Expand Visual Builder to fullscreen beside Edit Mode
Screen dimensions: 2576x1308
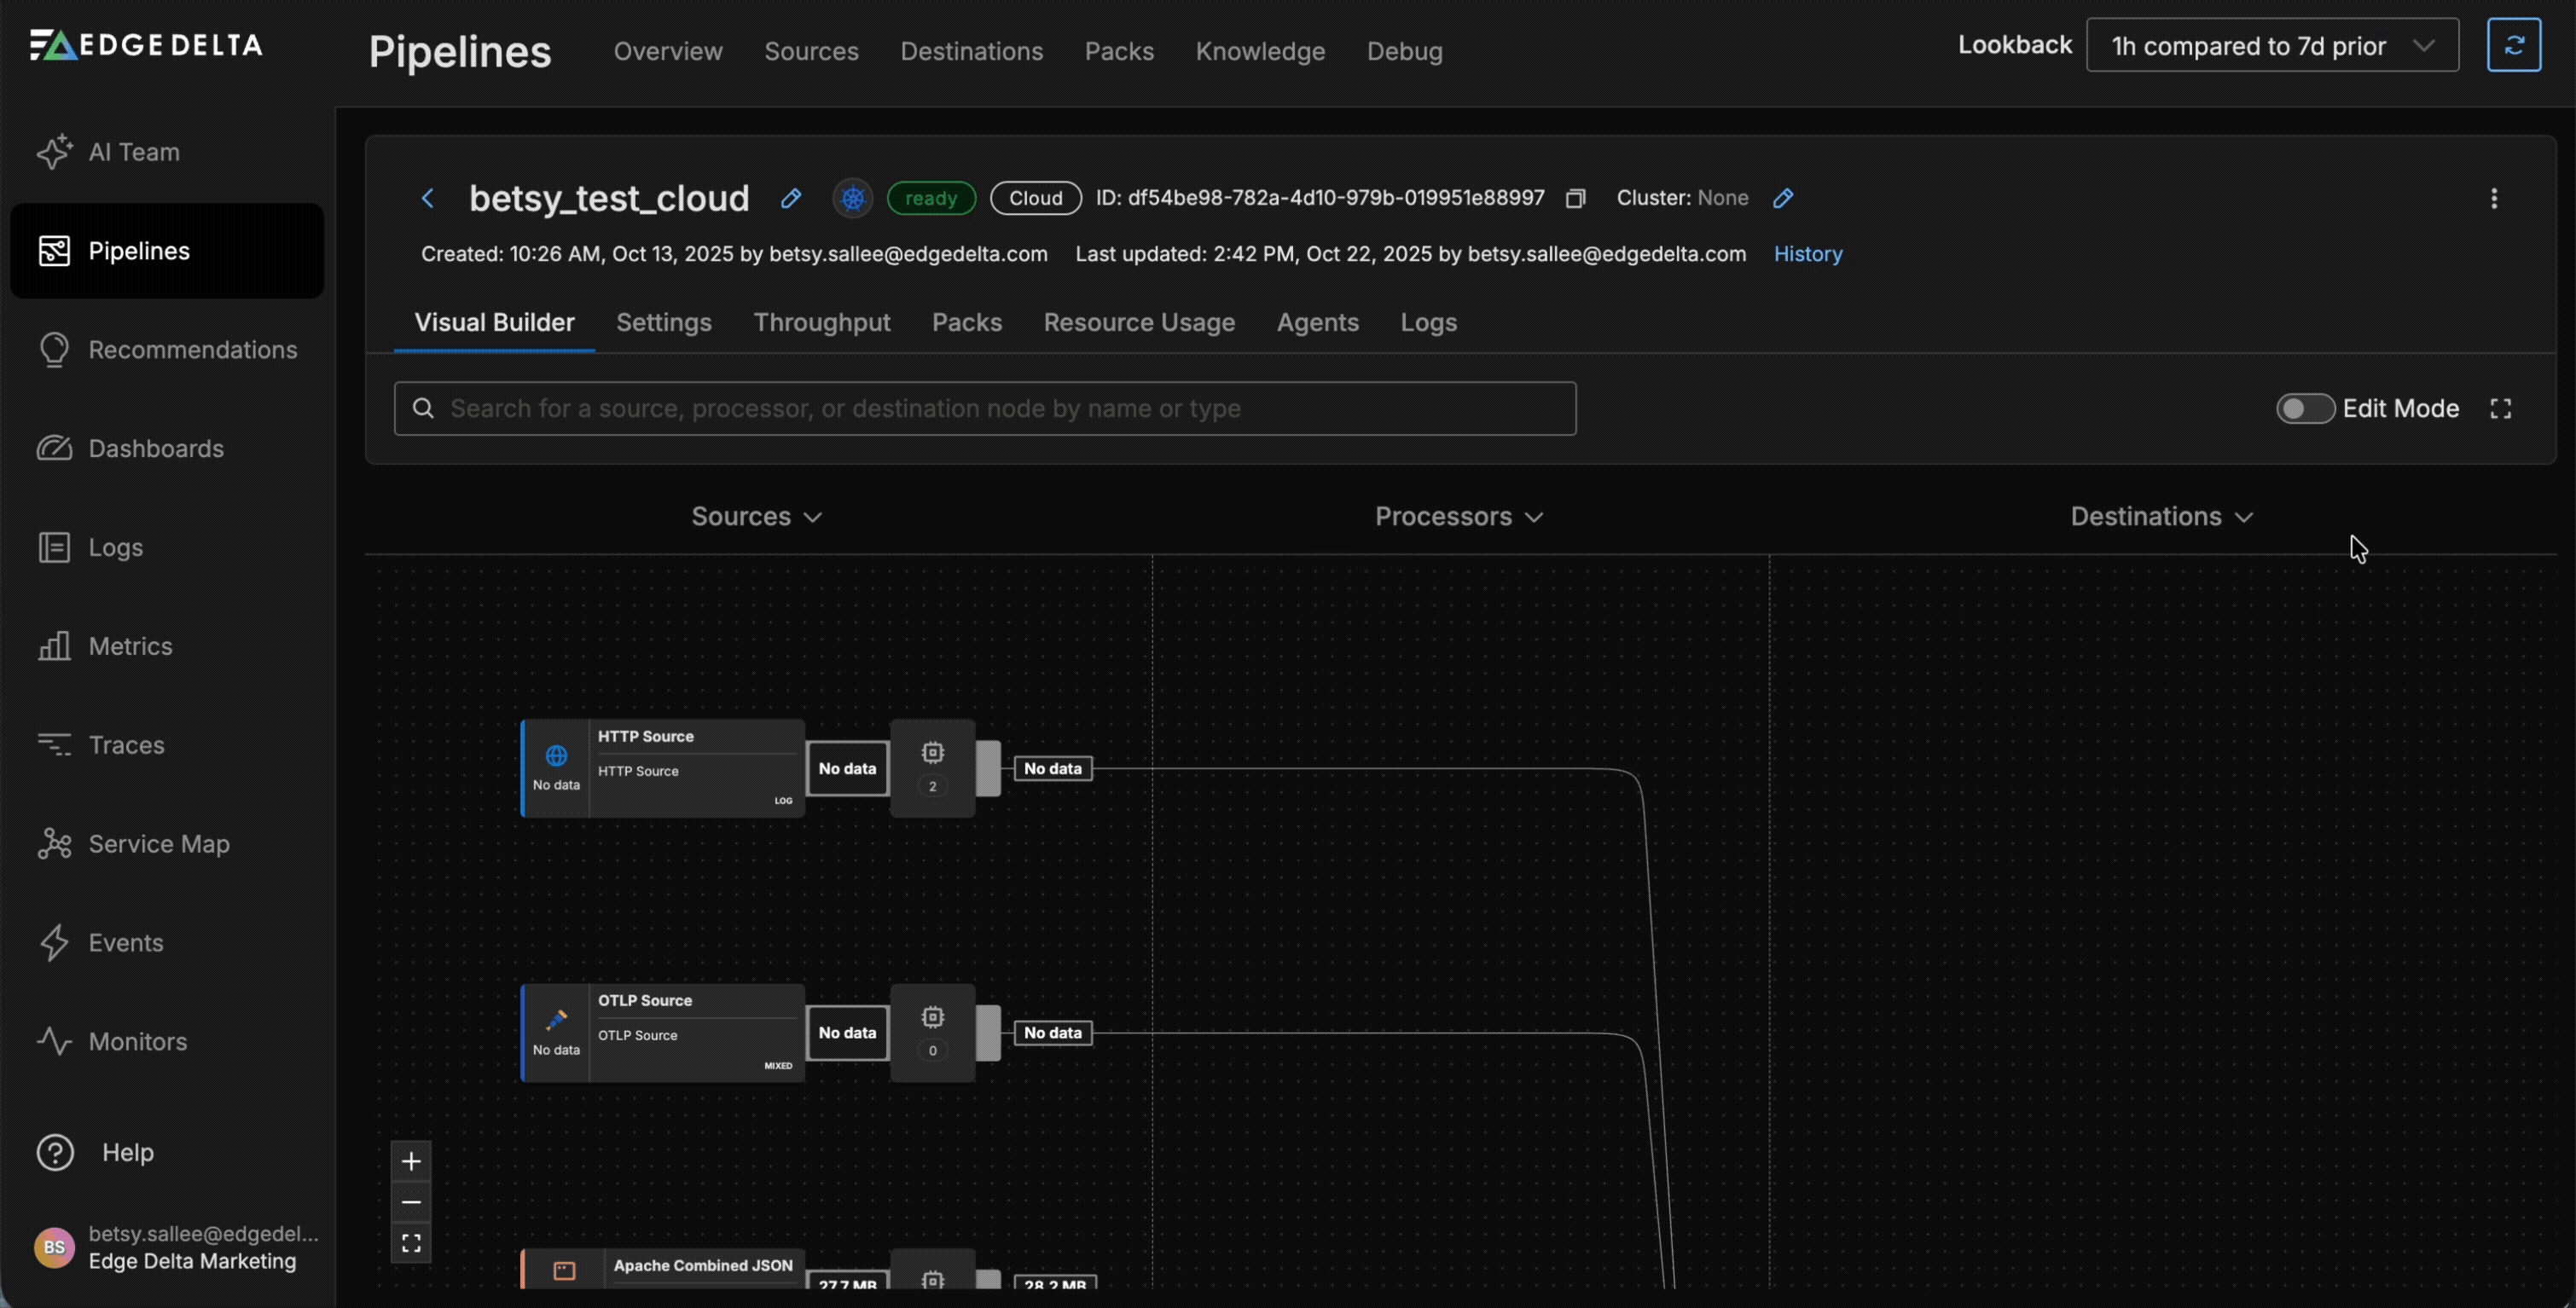(x=2500, y=408)
